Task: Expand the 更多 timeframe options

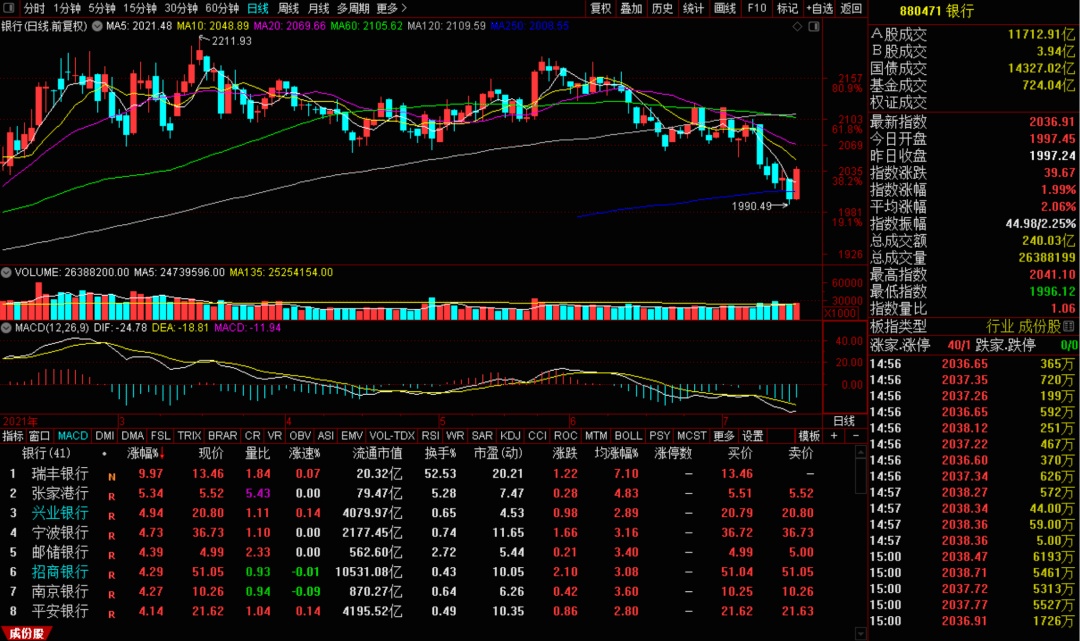Action: tap(392, 8)
